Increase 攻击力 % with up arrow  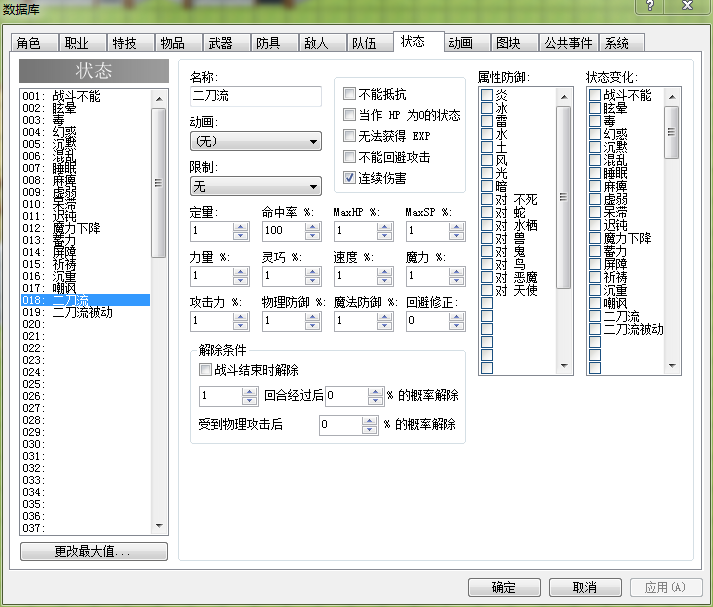tap(241, 316)
